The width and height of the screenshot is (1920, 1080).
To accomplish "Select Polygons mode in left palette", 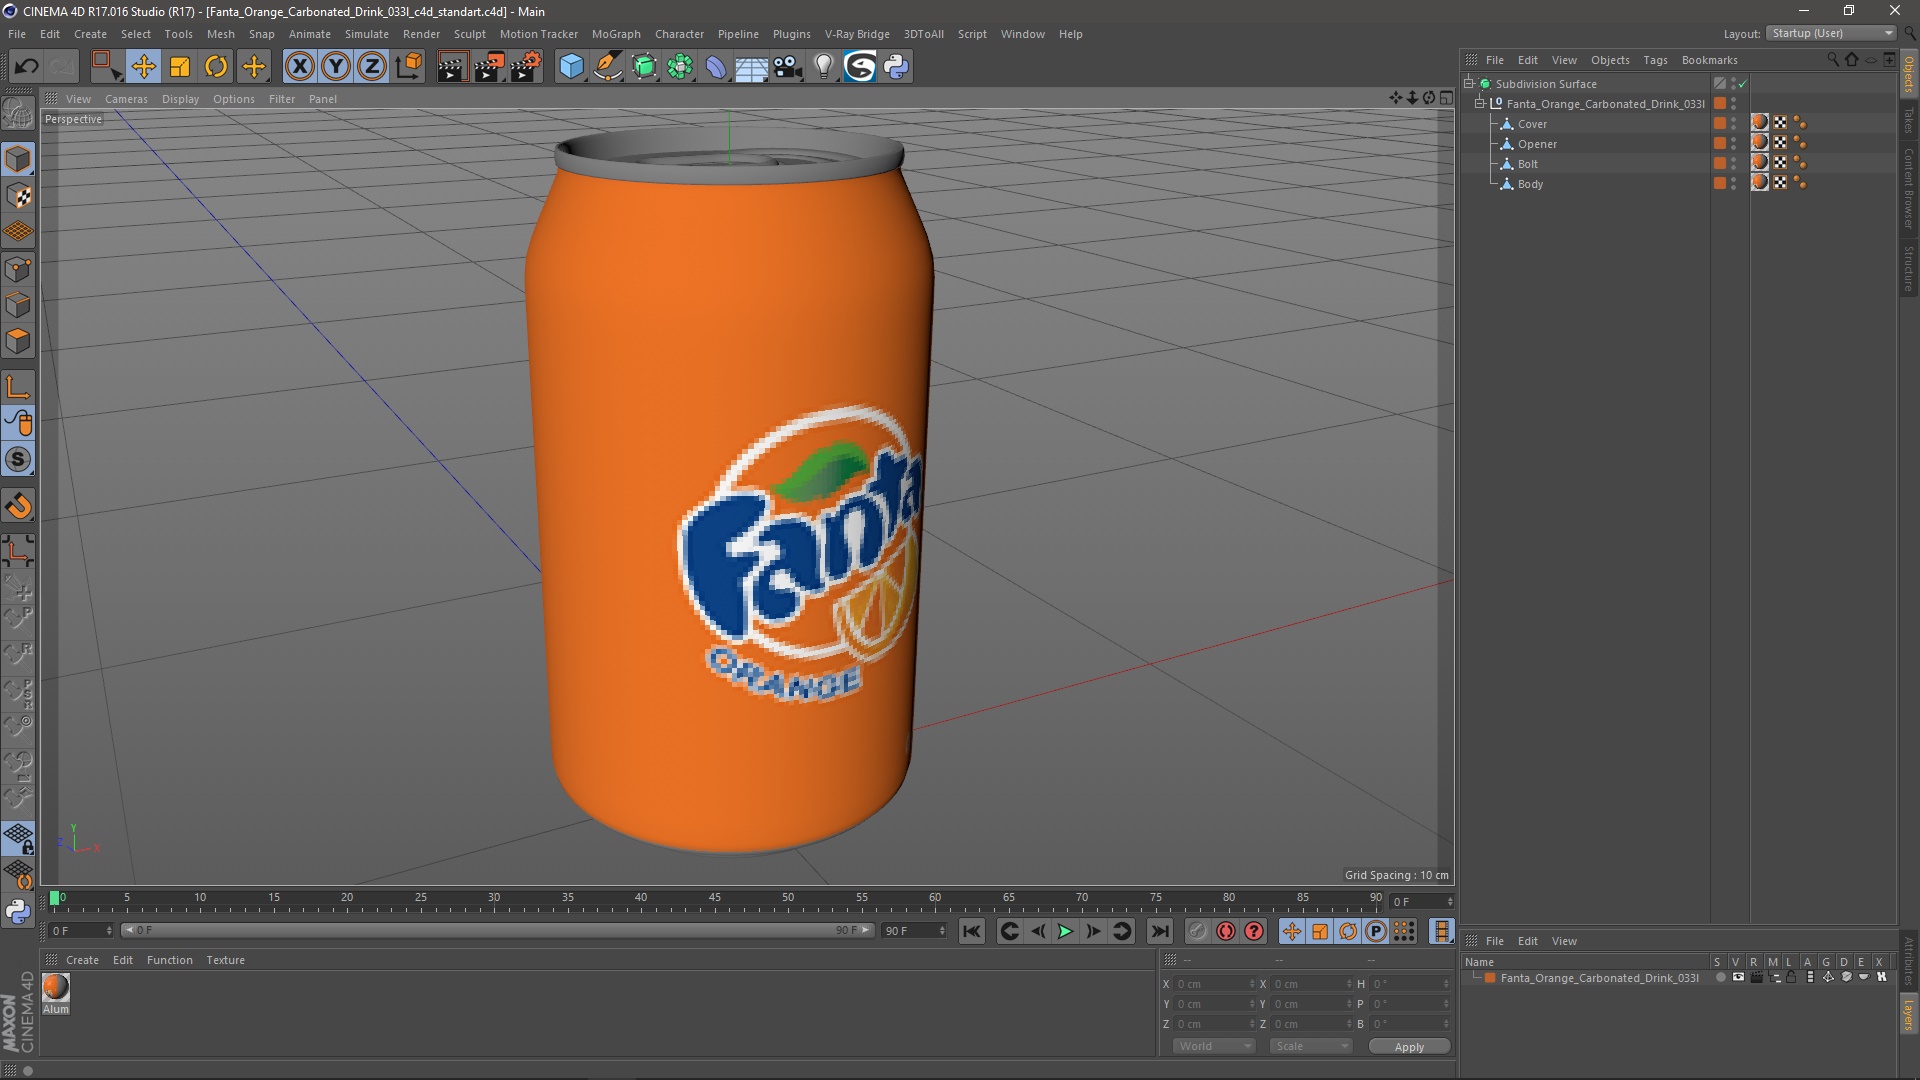I will (x=18, y=341).
